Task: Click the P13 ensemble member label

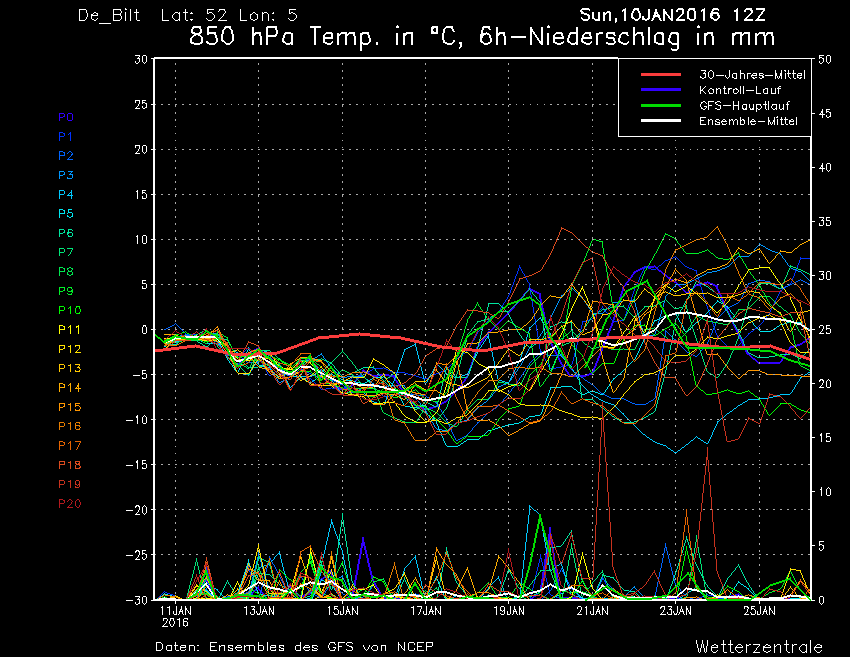Action: point(69,368)
